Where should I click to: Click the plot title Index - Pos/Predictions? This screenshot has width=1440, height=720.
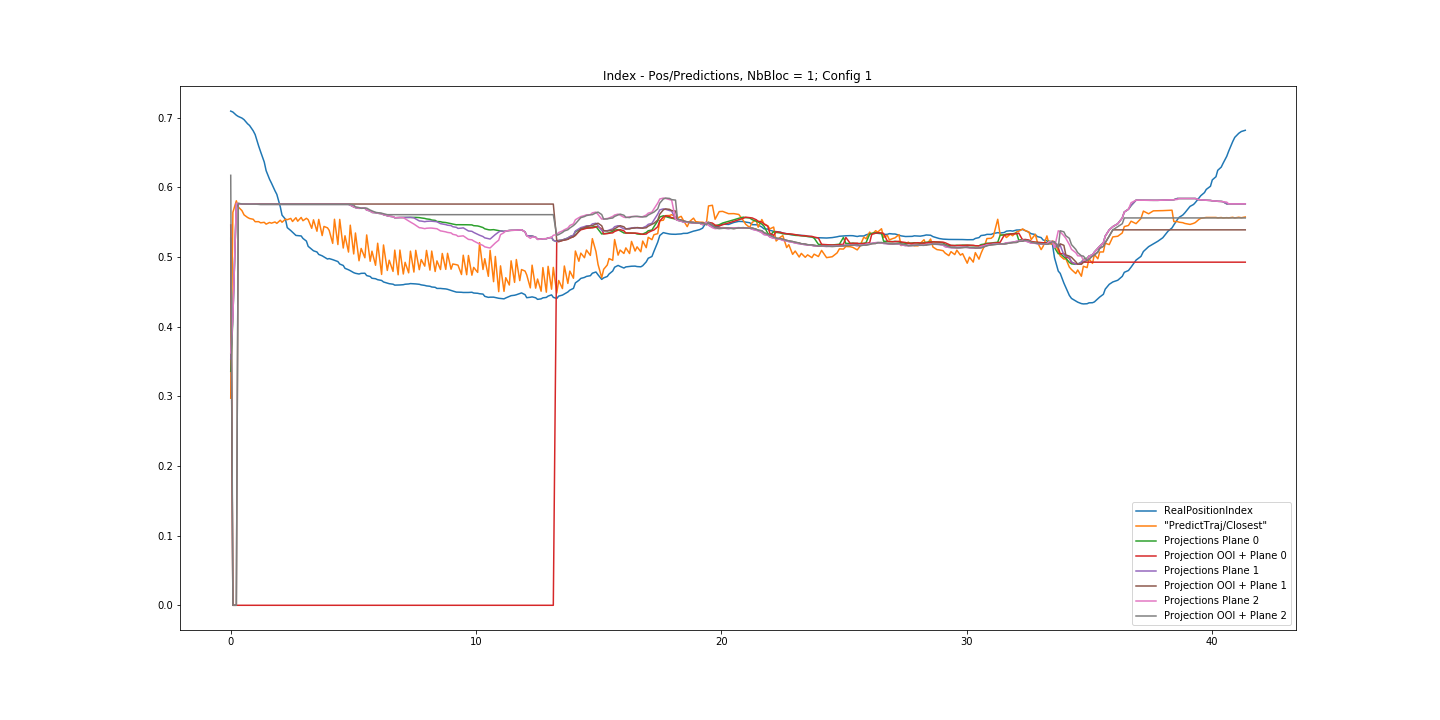pos(737,76)
